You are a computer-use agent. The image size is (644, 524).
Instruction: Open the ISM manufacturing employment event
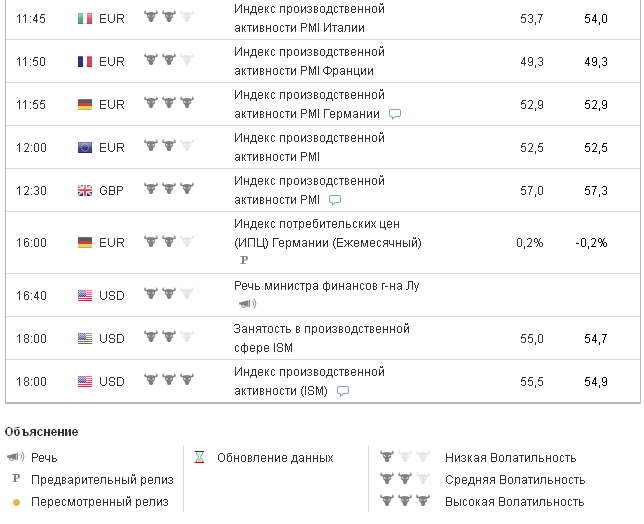click(322, 338)
